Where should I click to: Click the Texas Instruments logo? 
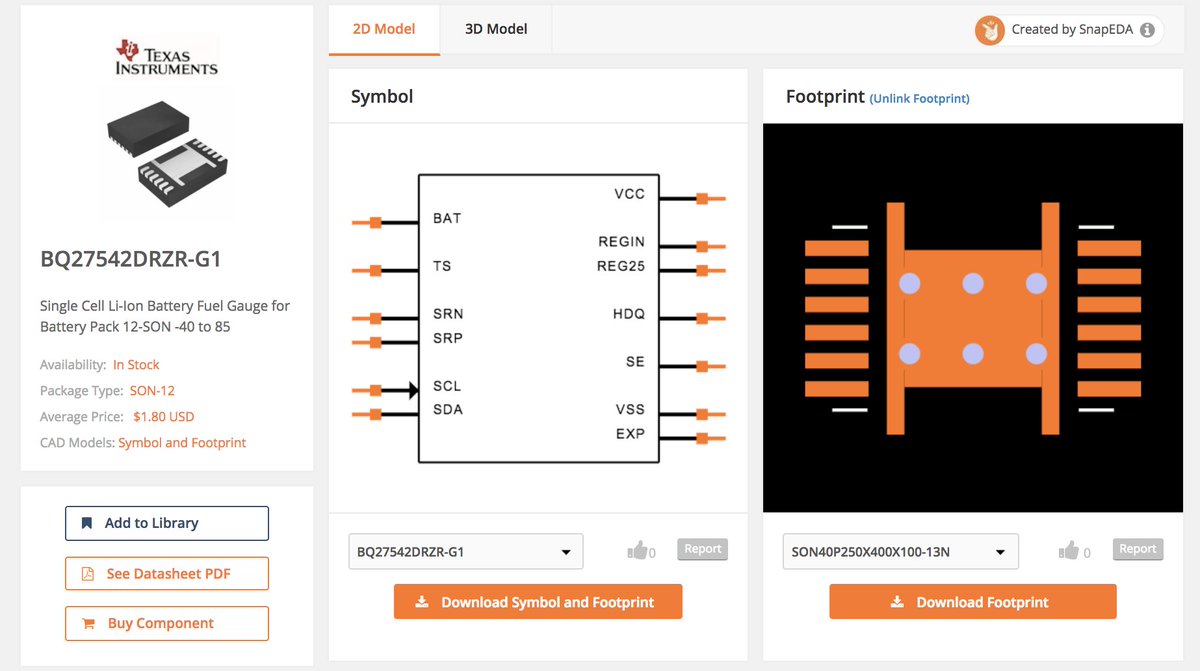[166, 57]
